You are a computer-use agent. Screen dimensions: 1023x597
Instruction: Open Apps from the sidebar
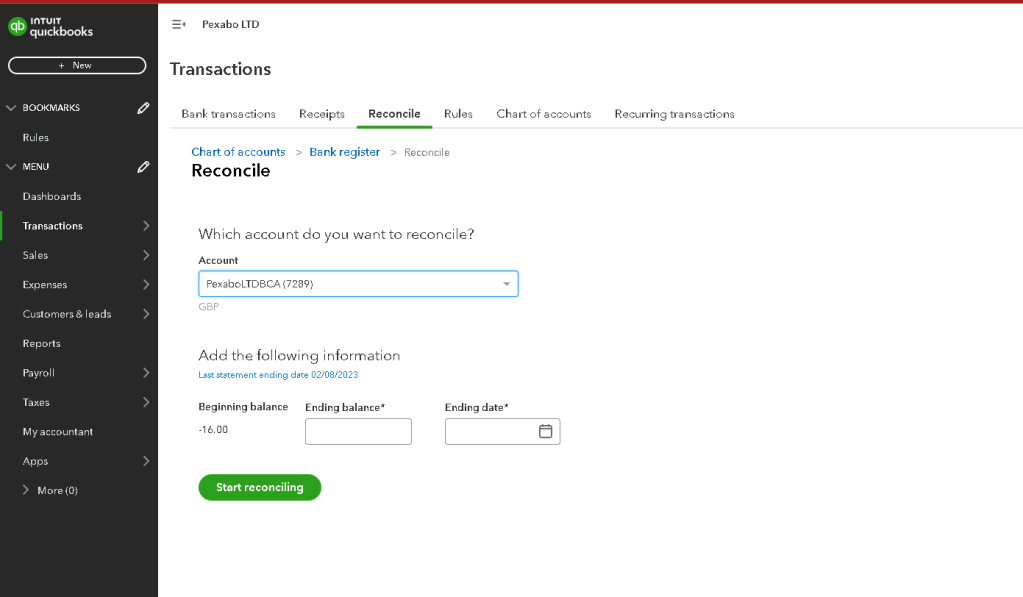[35, 461]
